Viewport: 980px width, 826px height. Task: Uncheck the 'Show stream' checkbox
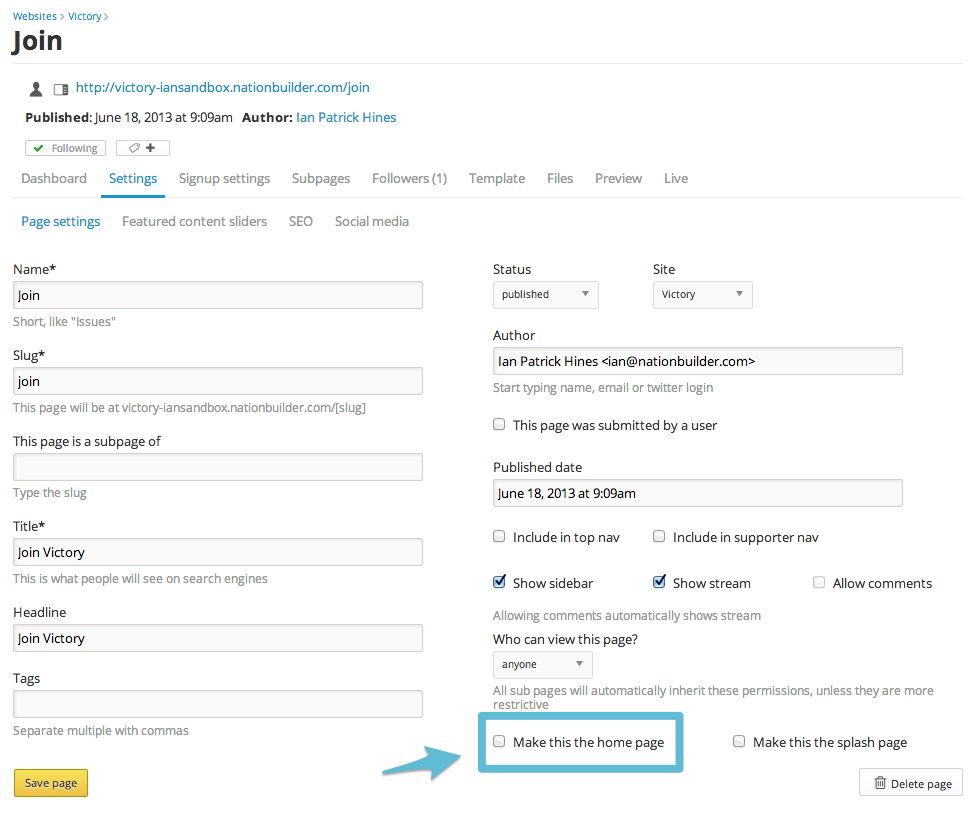[x=659, y=582]
